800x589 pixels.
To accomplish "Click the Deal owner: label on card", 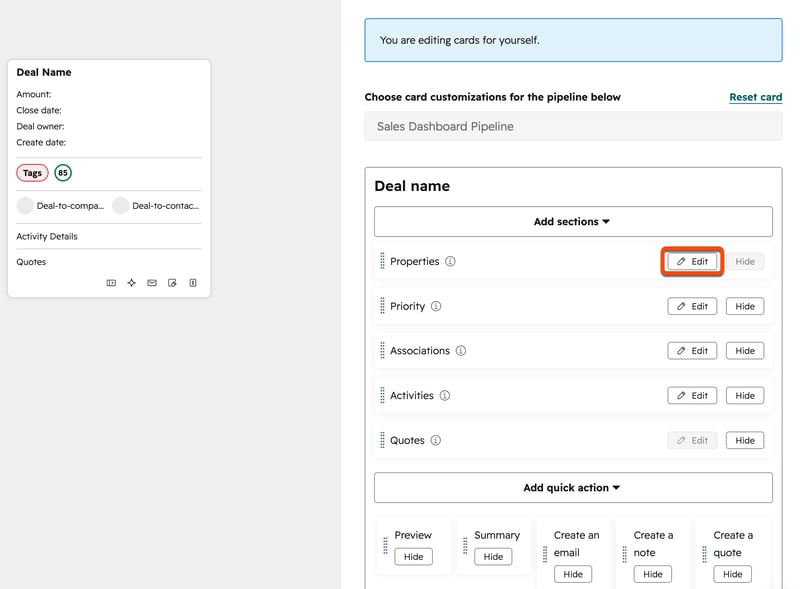I will pyautogui.click(x=40, y=127).
